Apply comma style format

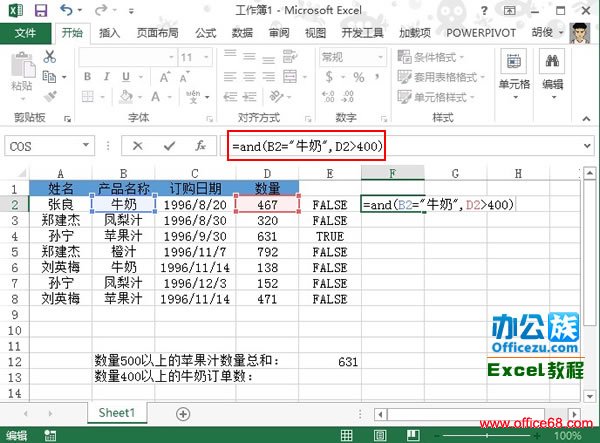pyautogui.click(x=378, y=77)
